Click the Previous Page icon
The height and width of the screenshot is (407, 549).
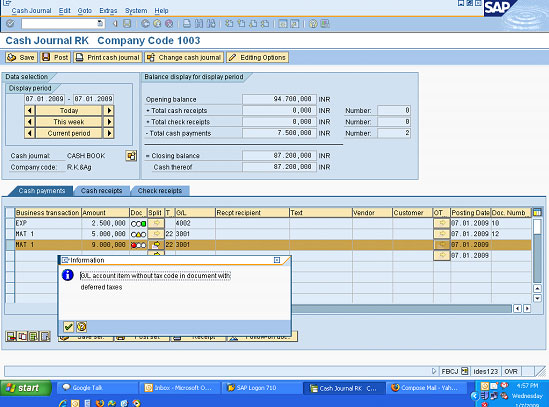241,23
